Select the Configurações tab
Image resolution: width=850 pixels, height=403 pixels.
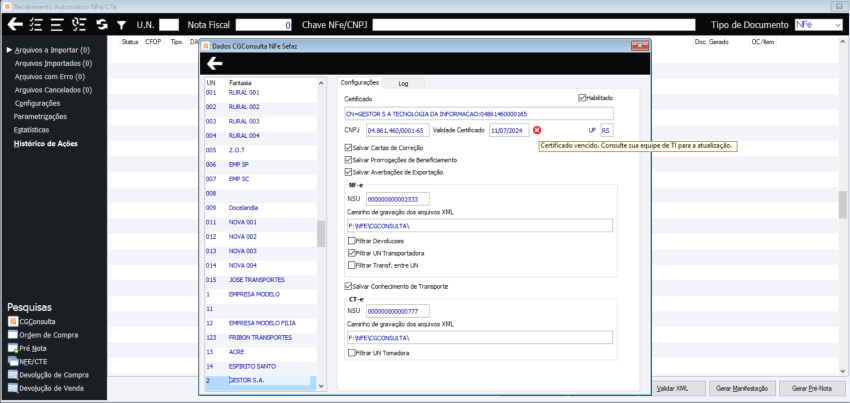pos(359,83)
